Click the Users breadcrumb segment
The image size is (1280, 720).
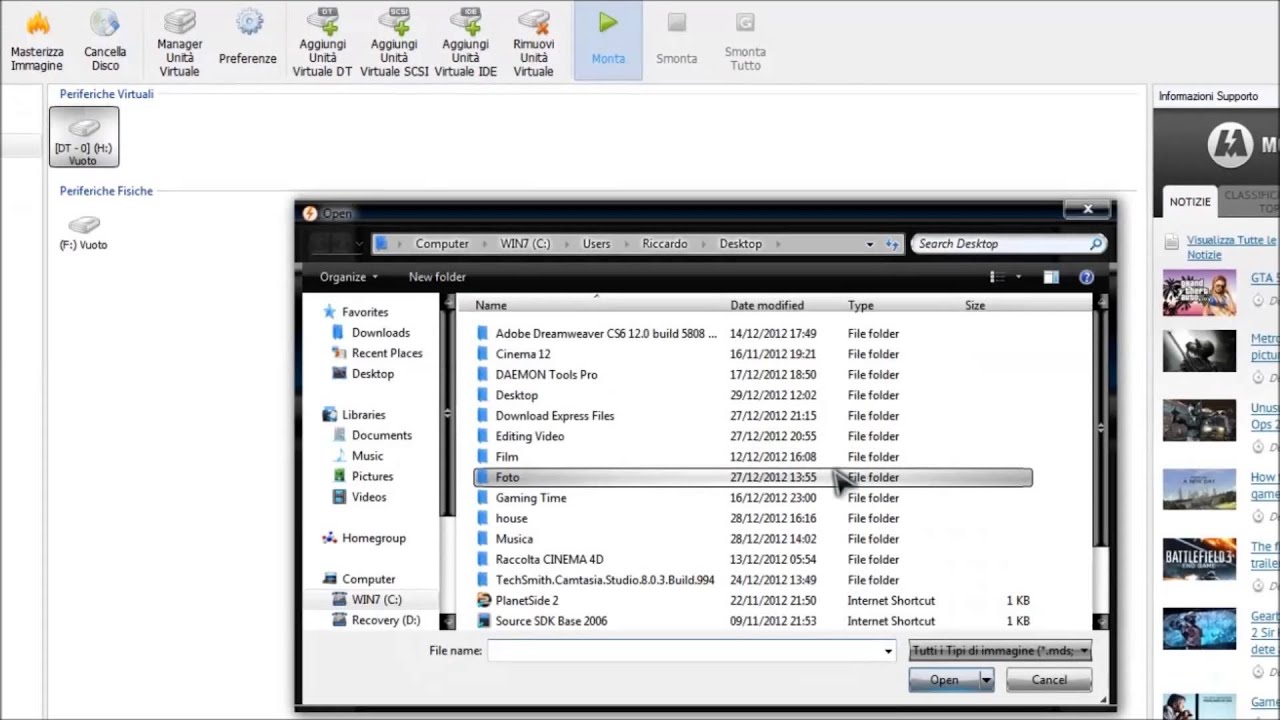[x=596, y=244]
